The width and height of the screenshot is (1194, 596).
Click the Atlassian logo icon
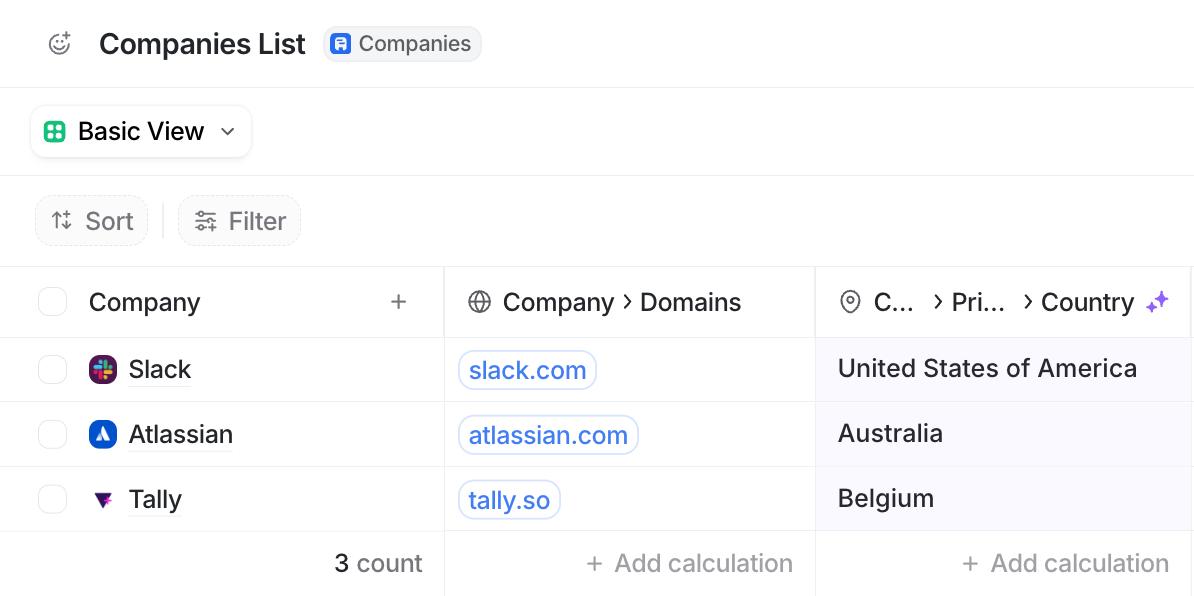pyautogui.click(x=103, y=435)
